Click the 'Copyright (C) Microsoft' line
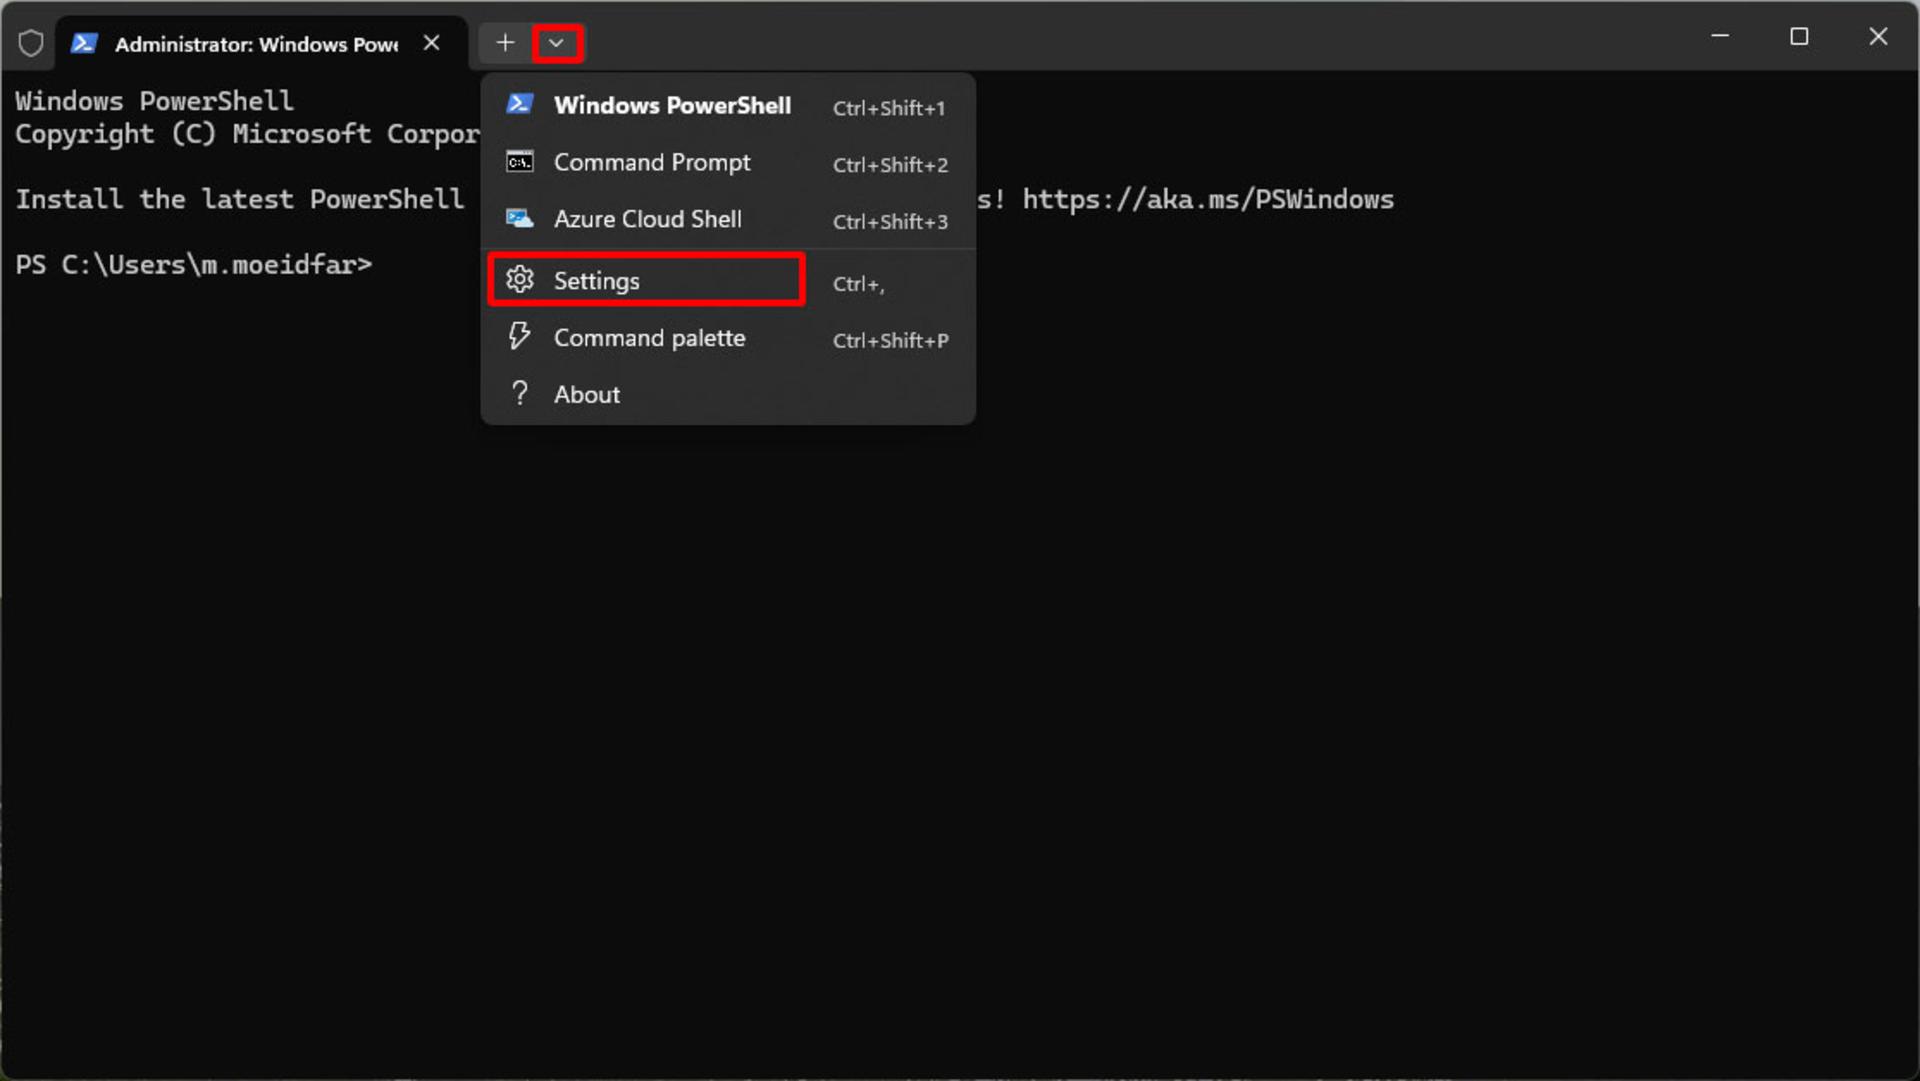Image resolution: width=1920 pixels, height=1081 pixels. [x=247, y=134]
